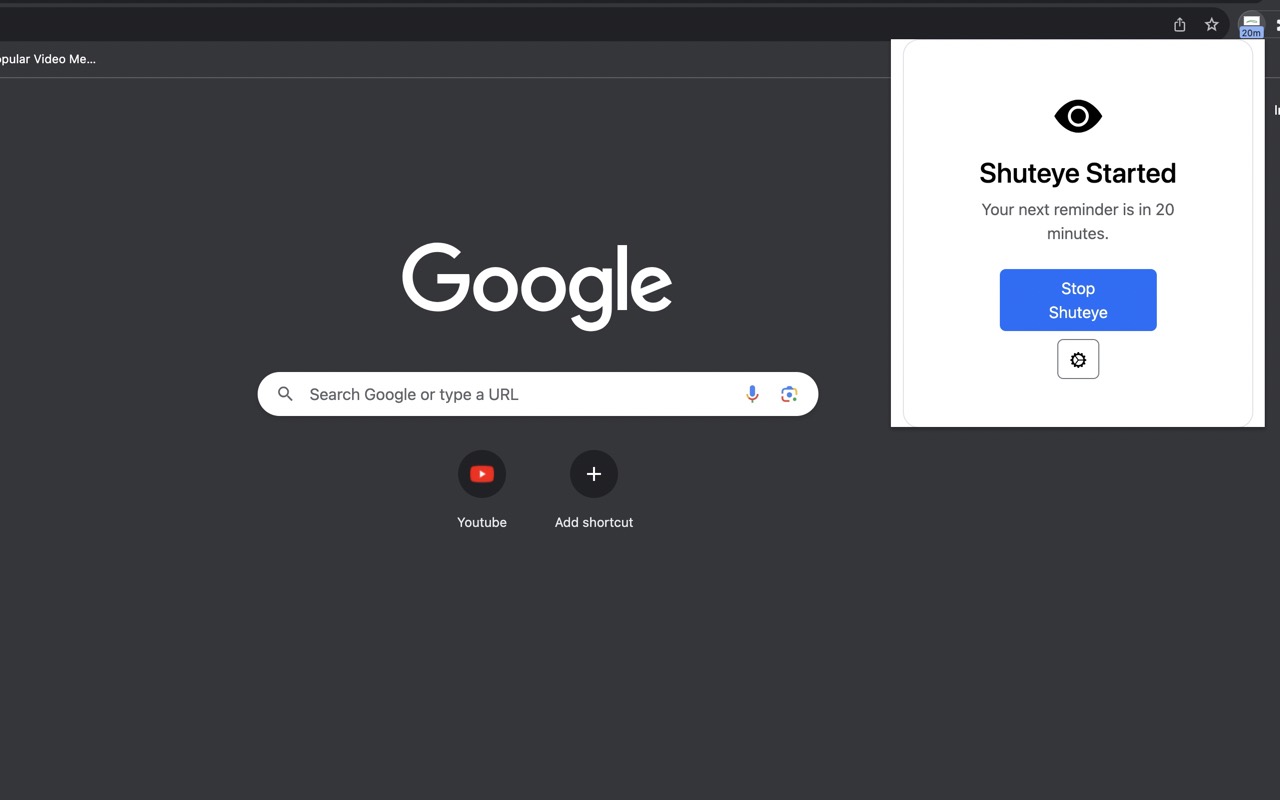
Task: Click the plus icon to add a shortcut
Action: pyautogui.click(x=593, y=473)
